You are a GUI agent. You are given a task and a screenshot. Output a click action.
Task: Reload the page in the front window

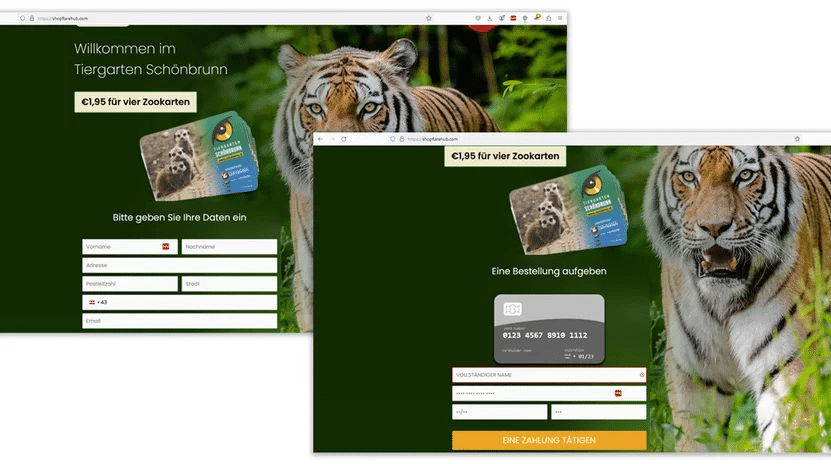(x=344, y=139)
